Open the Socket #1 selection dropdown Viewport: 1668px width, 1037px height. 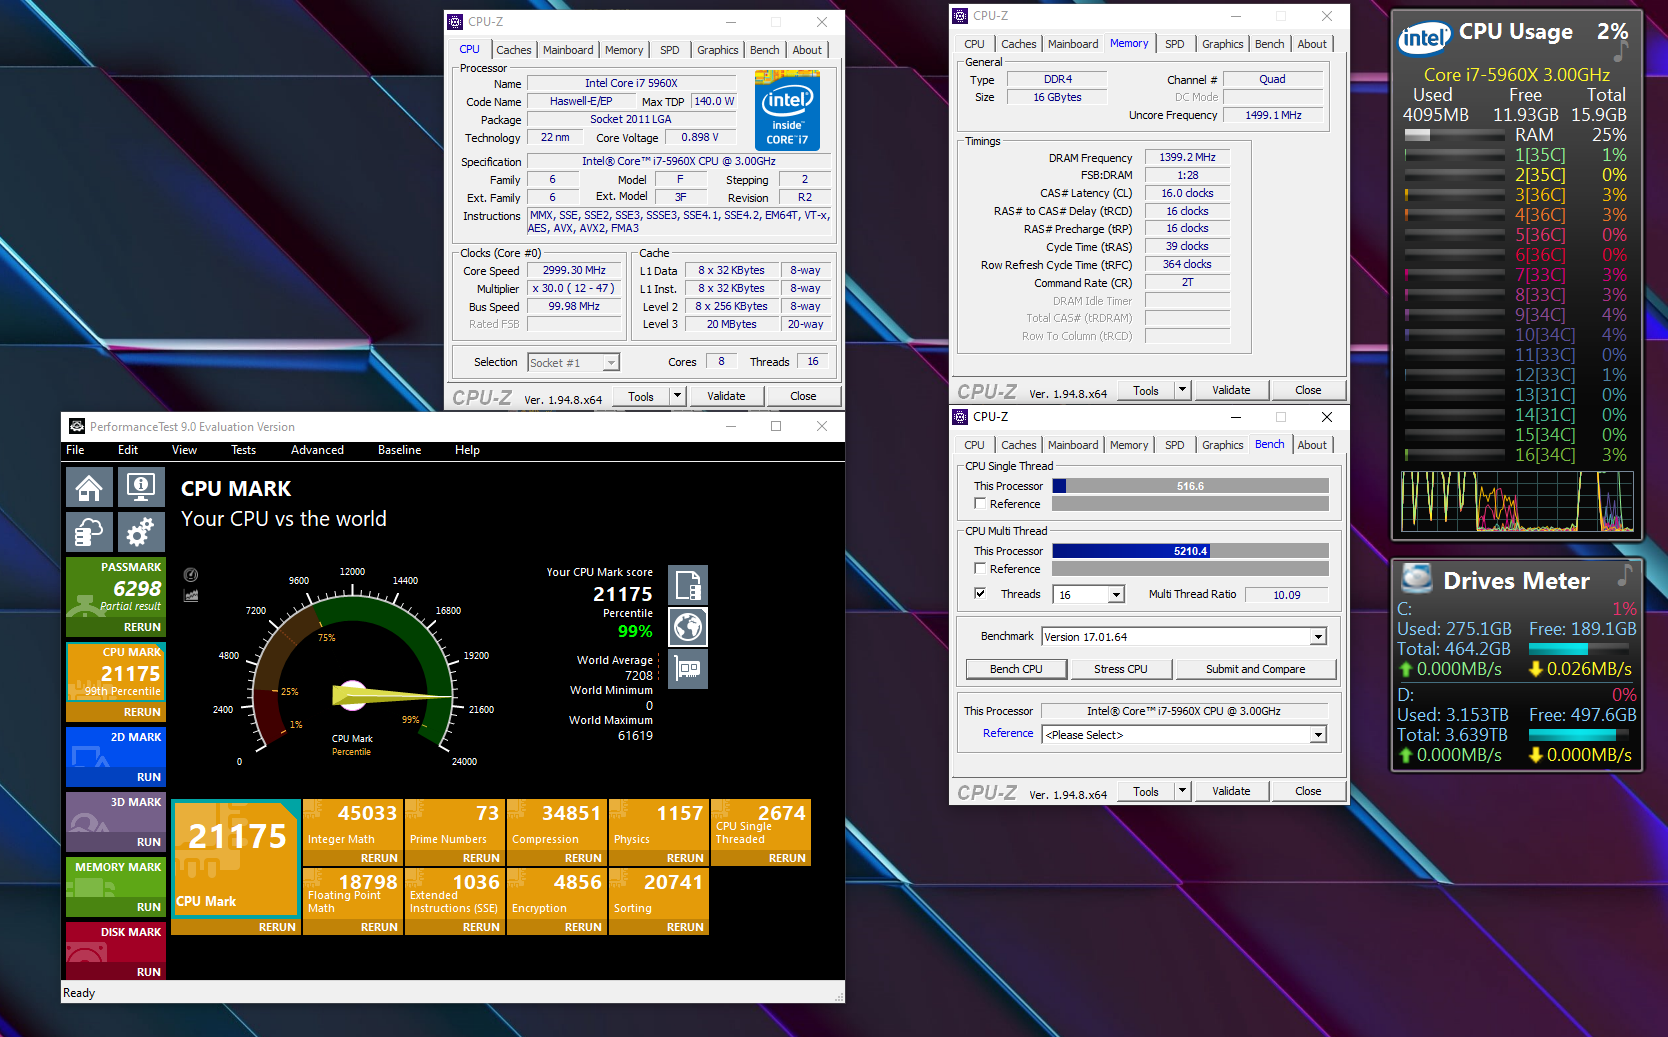click(x=573, y=363)
